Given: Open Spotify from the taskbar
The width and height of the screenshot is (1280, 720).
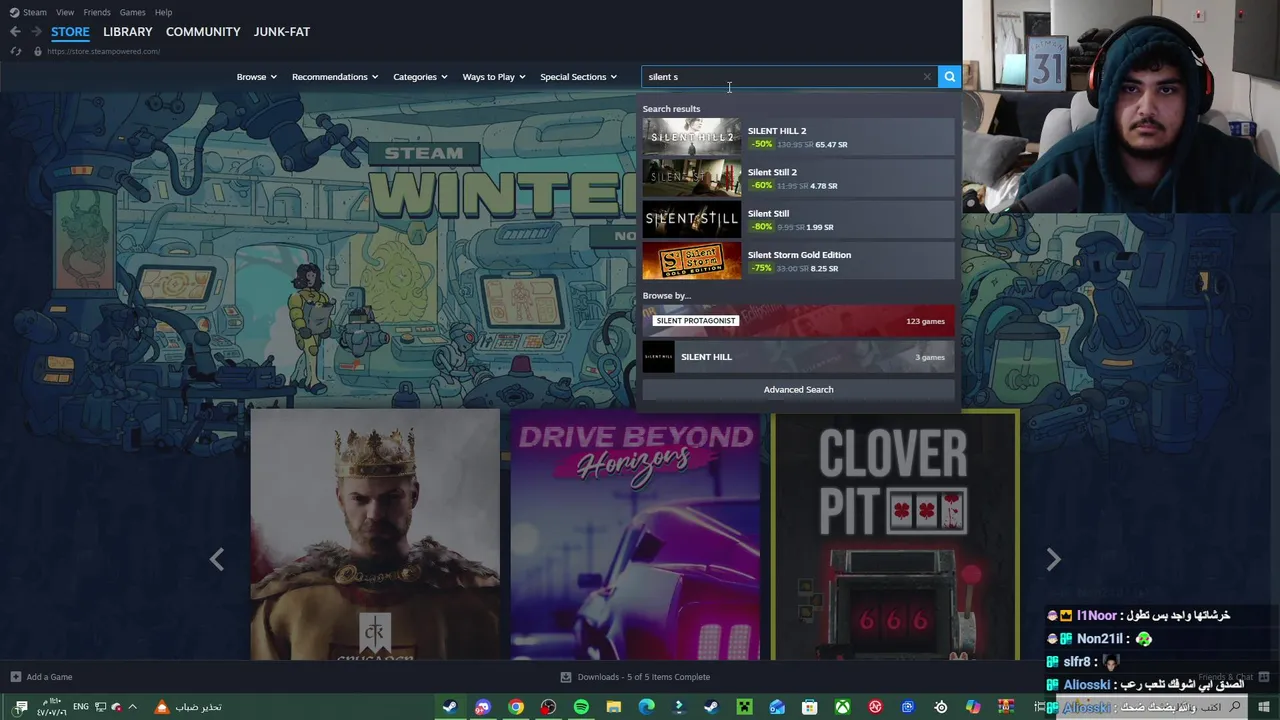Looking at the screenshot, I should pos(581,707).
